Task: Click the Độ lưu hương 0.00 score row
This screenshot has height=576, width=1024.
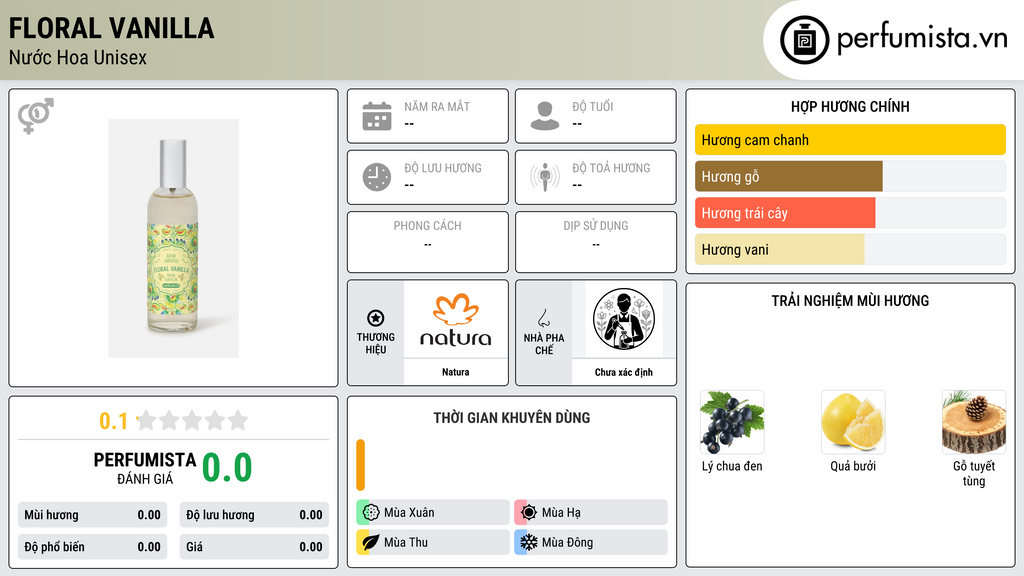Action: 254,515
